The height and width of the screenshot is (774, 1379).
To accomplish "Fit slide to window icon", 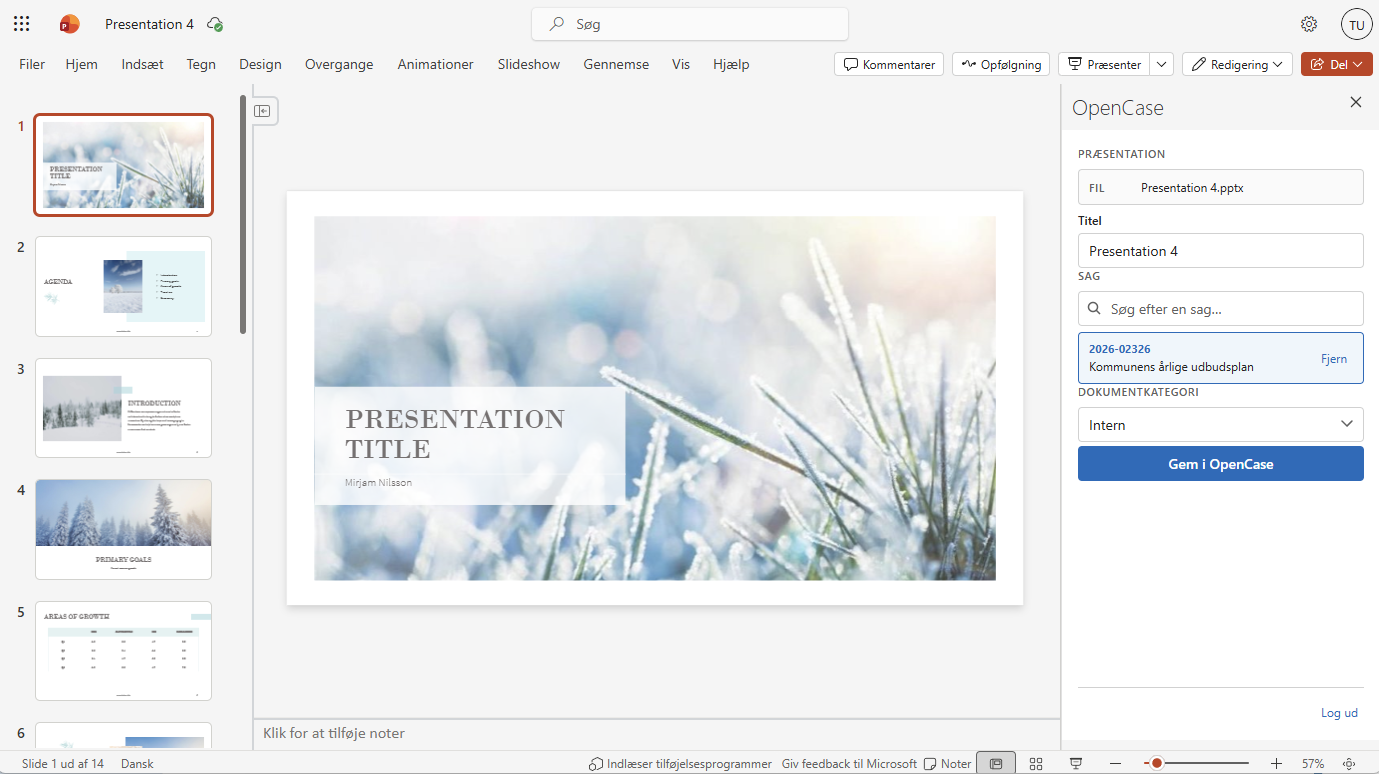I will (1349, 763).
